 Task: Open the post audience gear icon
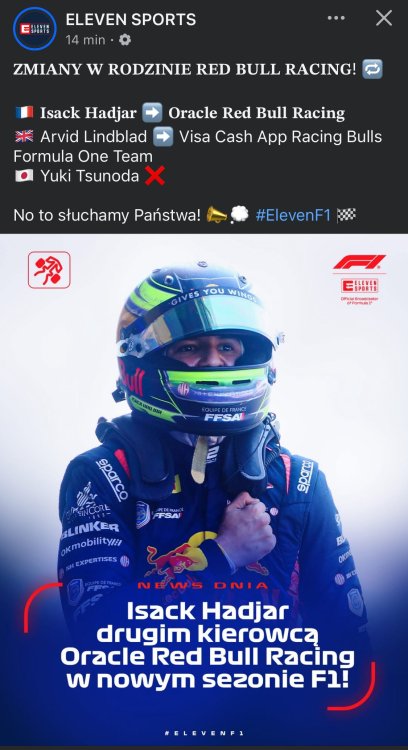[x=125, y=40]
